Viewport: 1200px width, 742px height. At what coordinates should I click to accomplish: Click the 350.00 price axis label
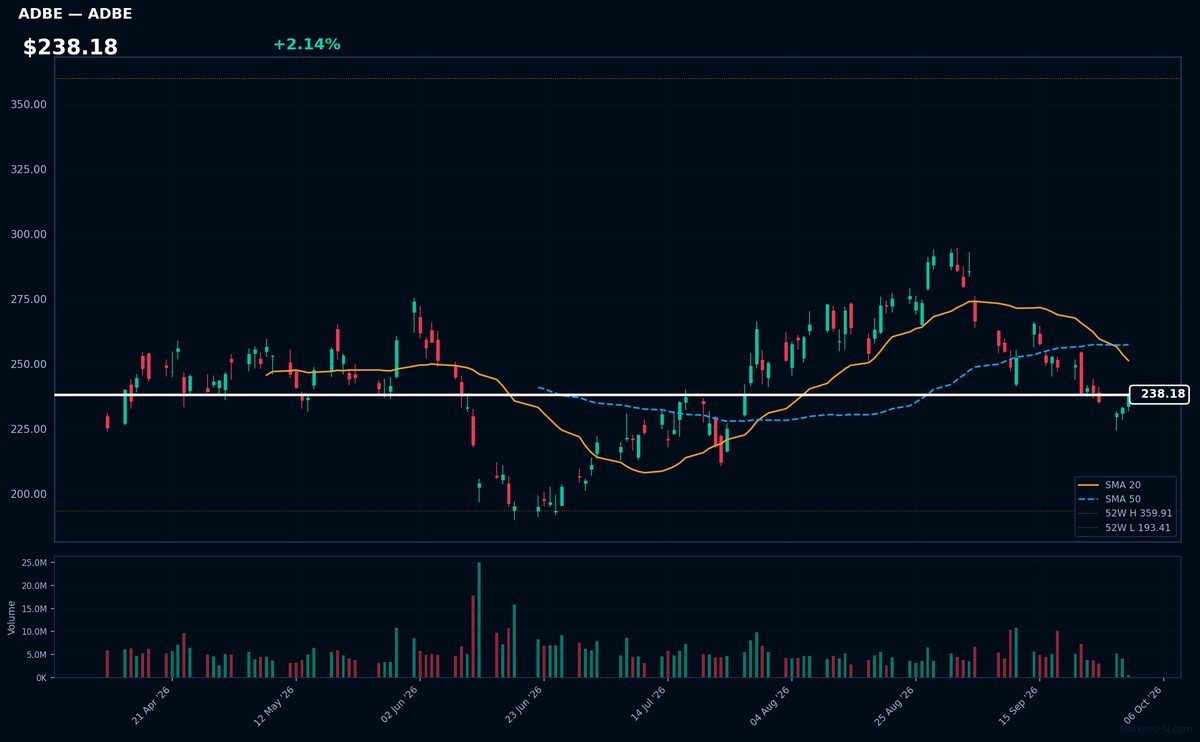(x=28, y=105)
